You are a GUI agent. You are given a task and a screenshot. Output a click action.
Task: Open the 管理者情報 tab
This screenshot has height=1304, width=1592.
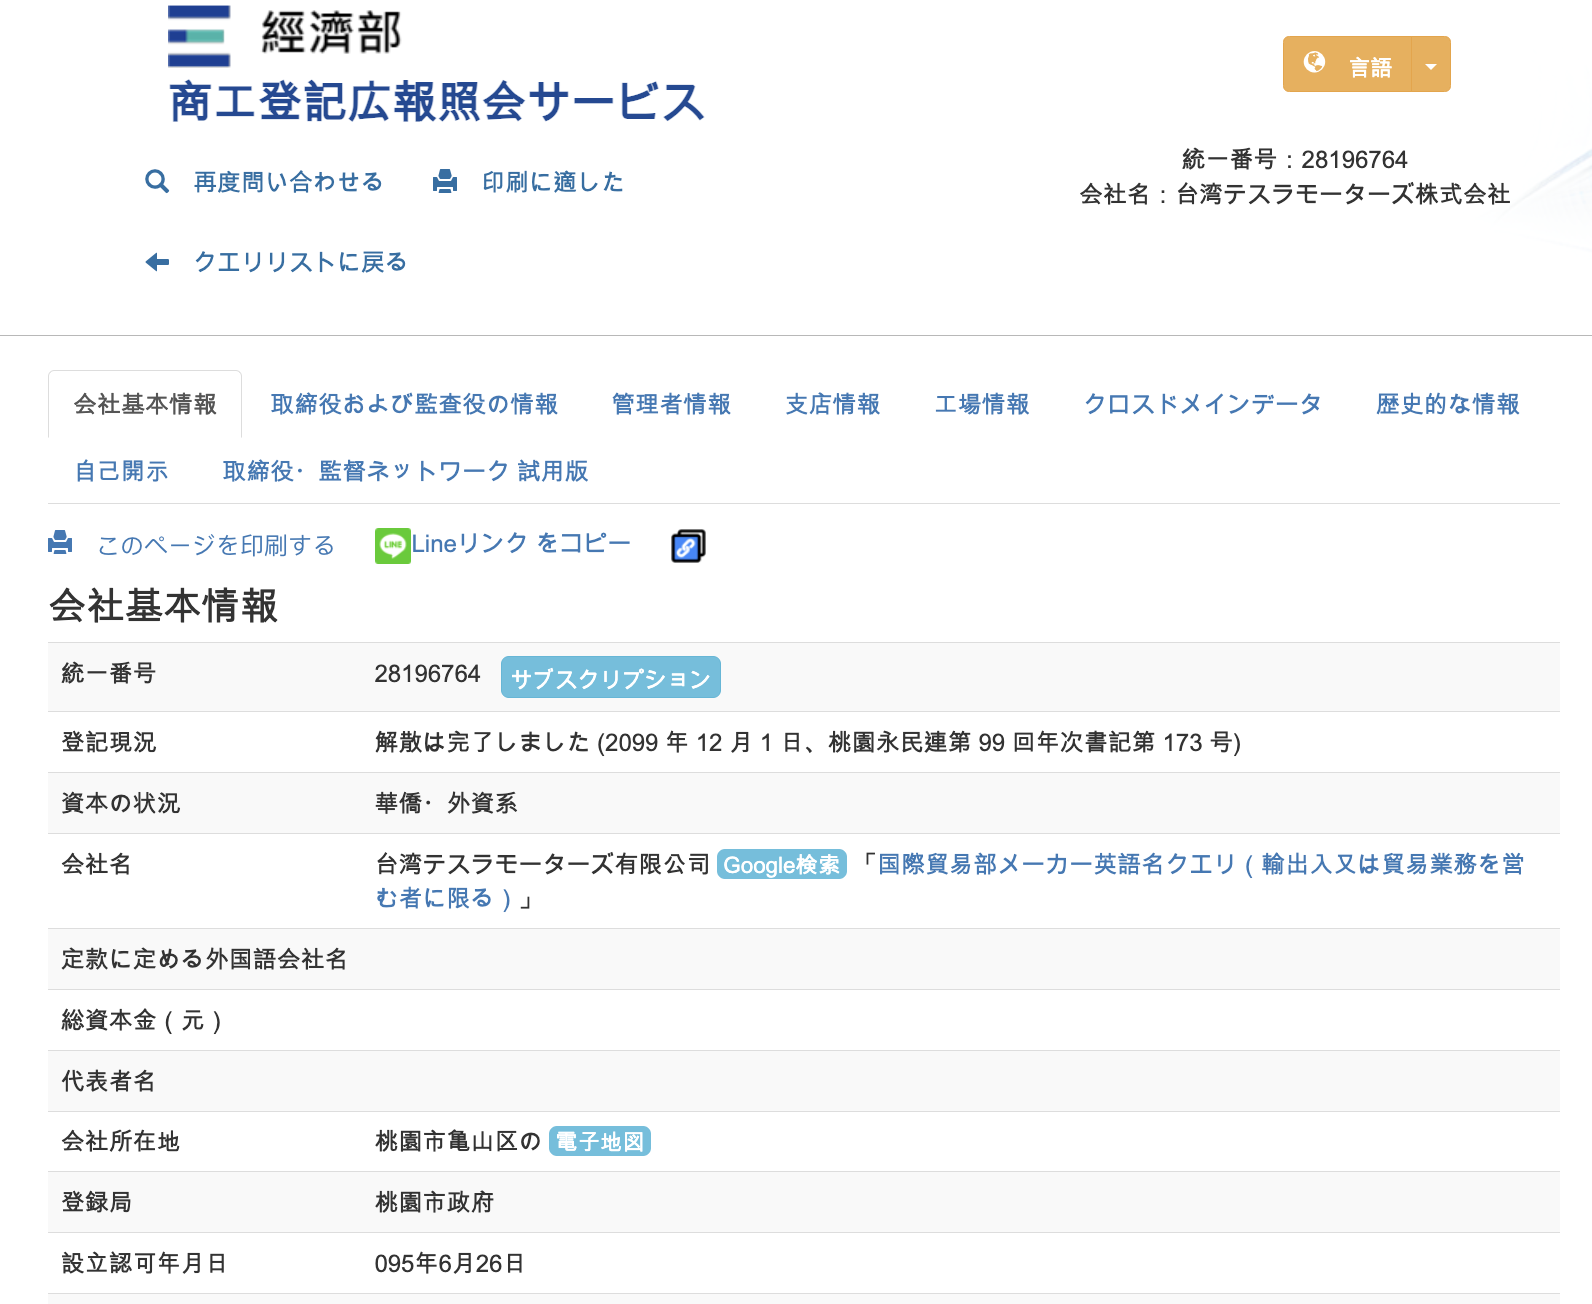671,404
